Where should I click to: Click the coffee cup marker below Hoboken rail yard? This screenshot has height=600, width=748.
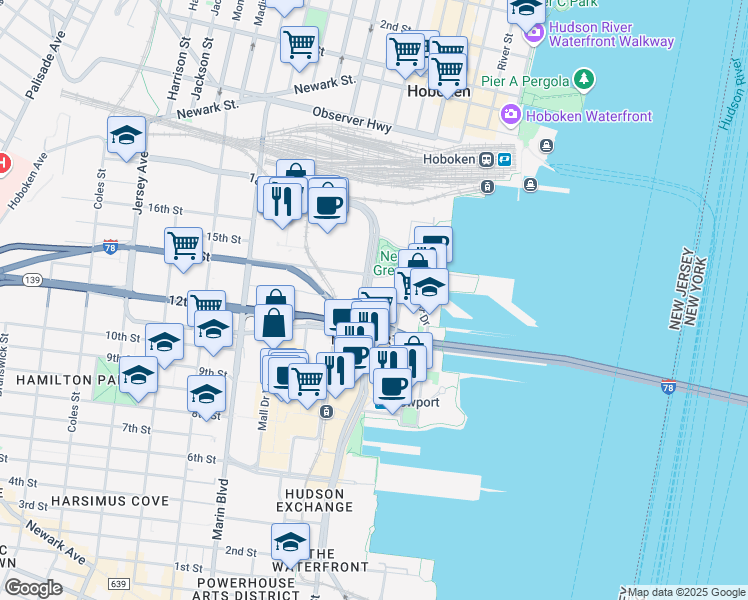327,209
